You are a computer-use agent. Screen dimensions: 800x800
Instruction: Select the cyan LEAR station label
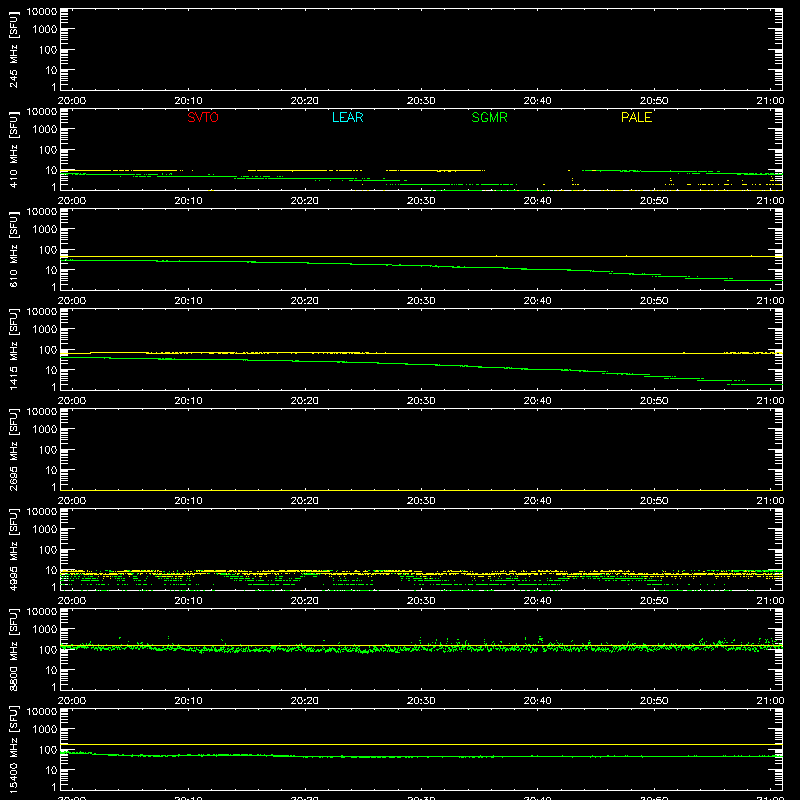[x=347, y=117]
